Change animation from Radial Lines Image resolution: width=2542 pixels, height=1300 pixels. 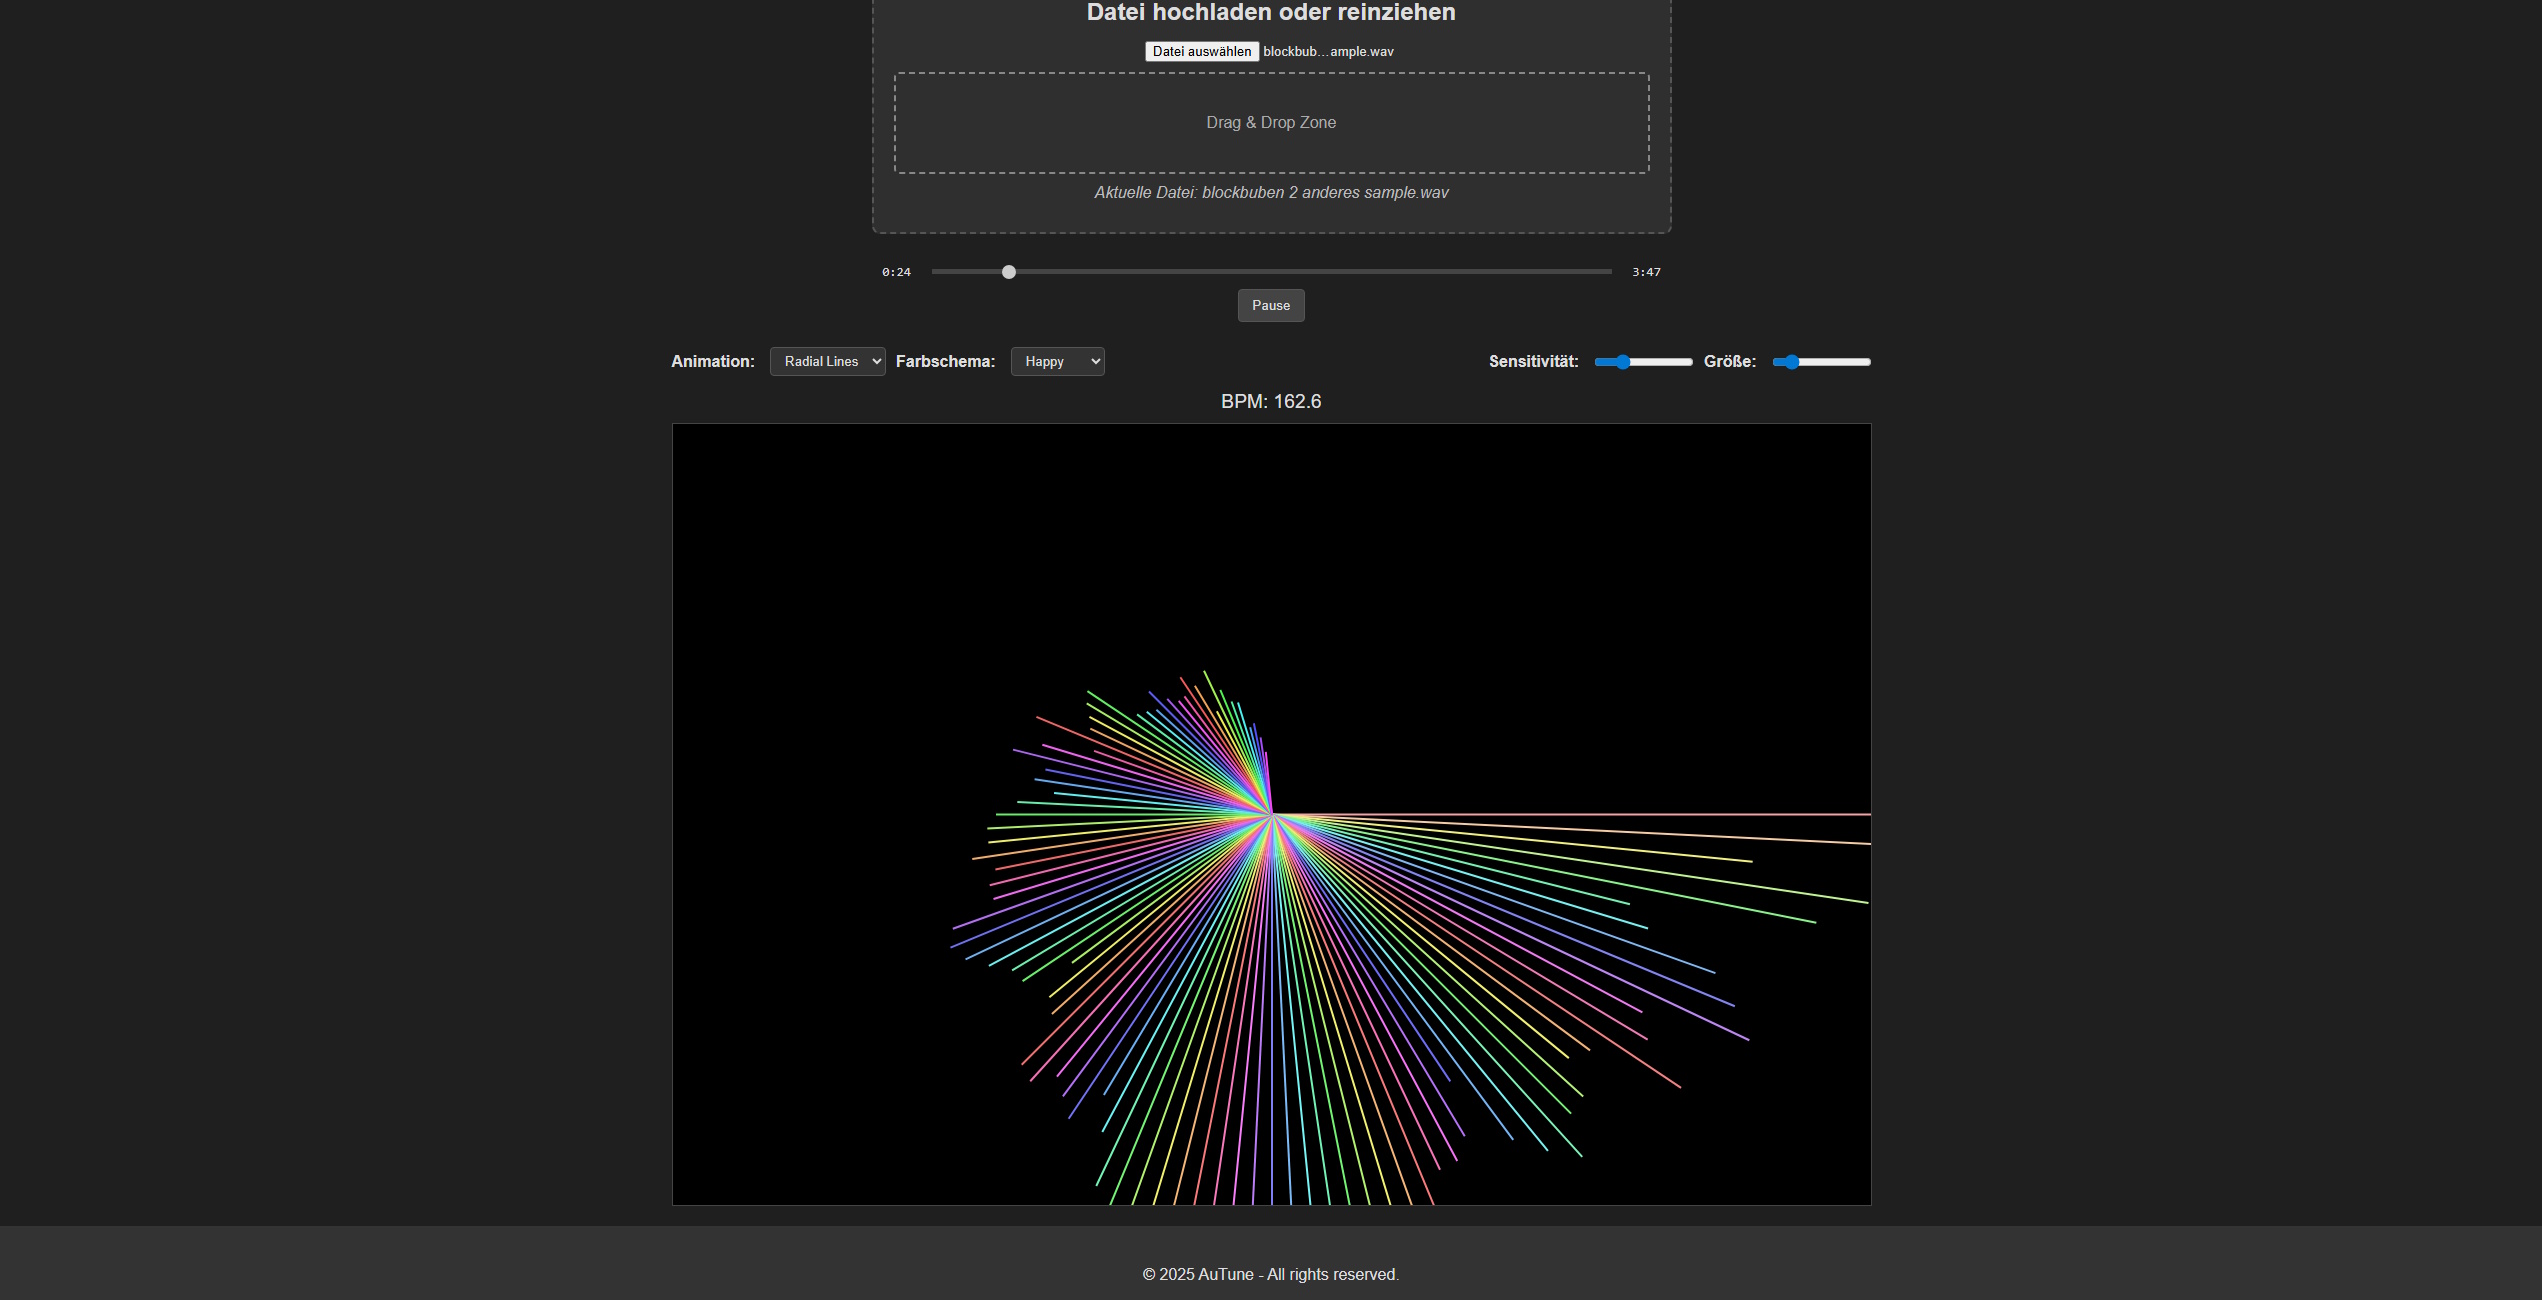click(827, 361)
